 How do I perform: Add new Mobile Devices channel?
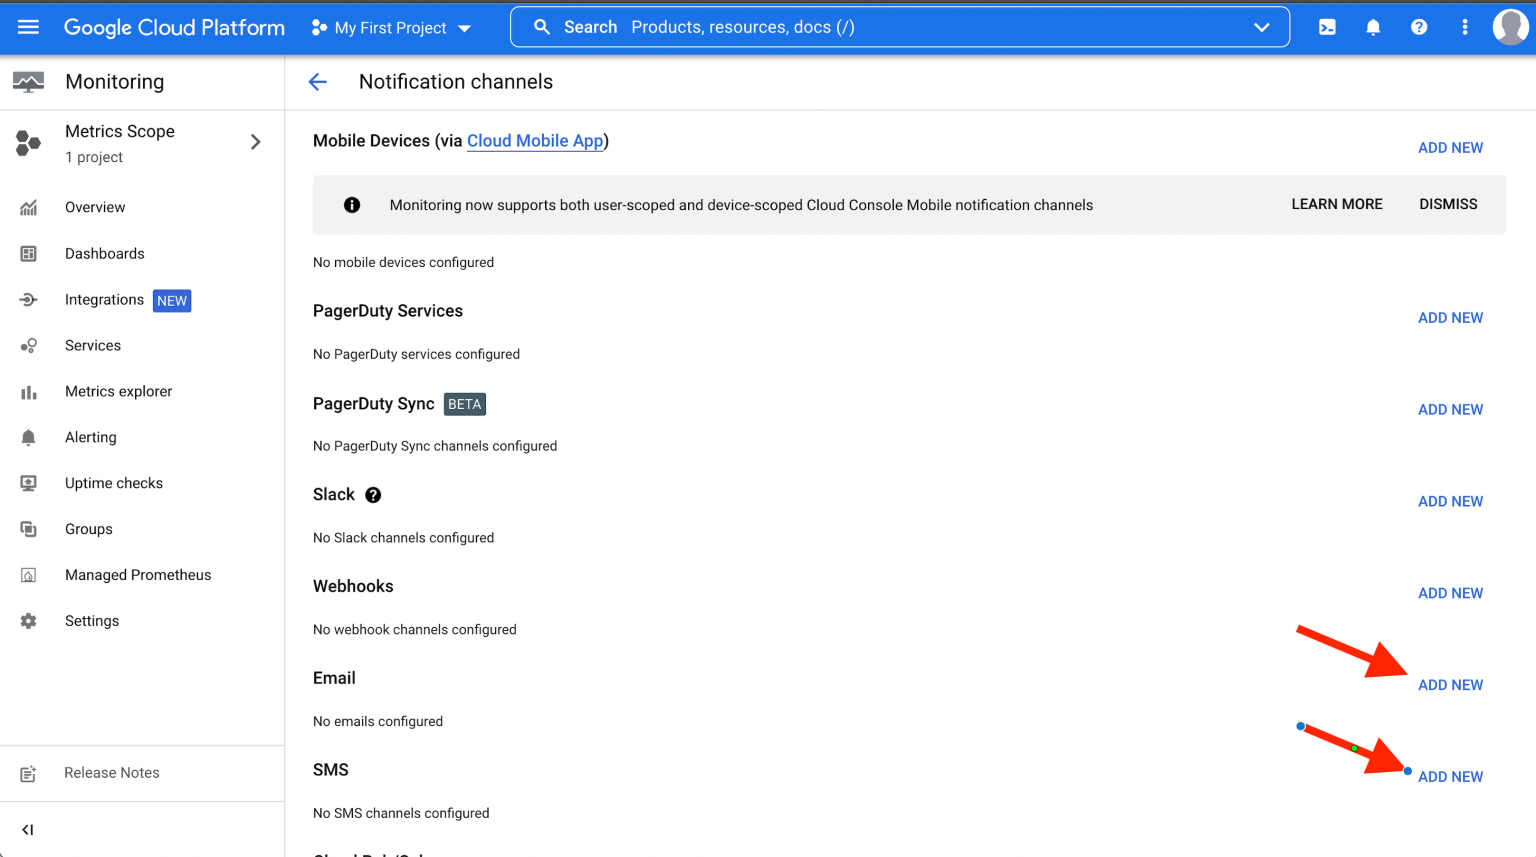click(x=1450, y=148)
